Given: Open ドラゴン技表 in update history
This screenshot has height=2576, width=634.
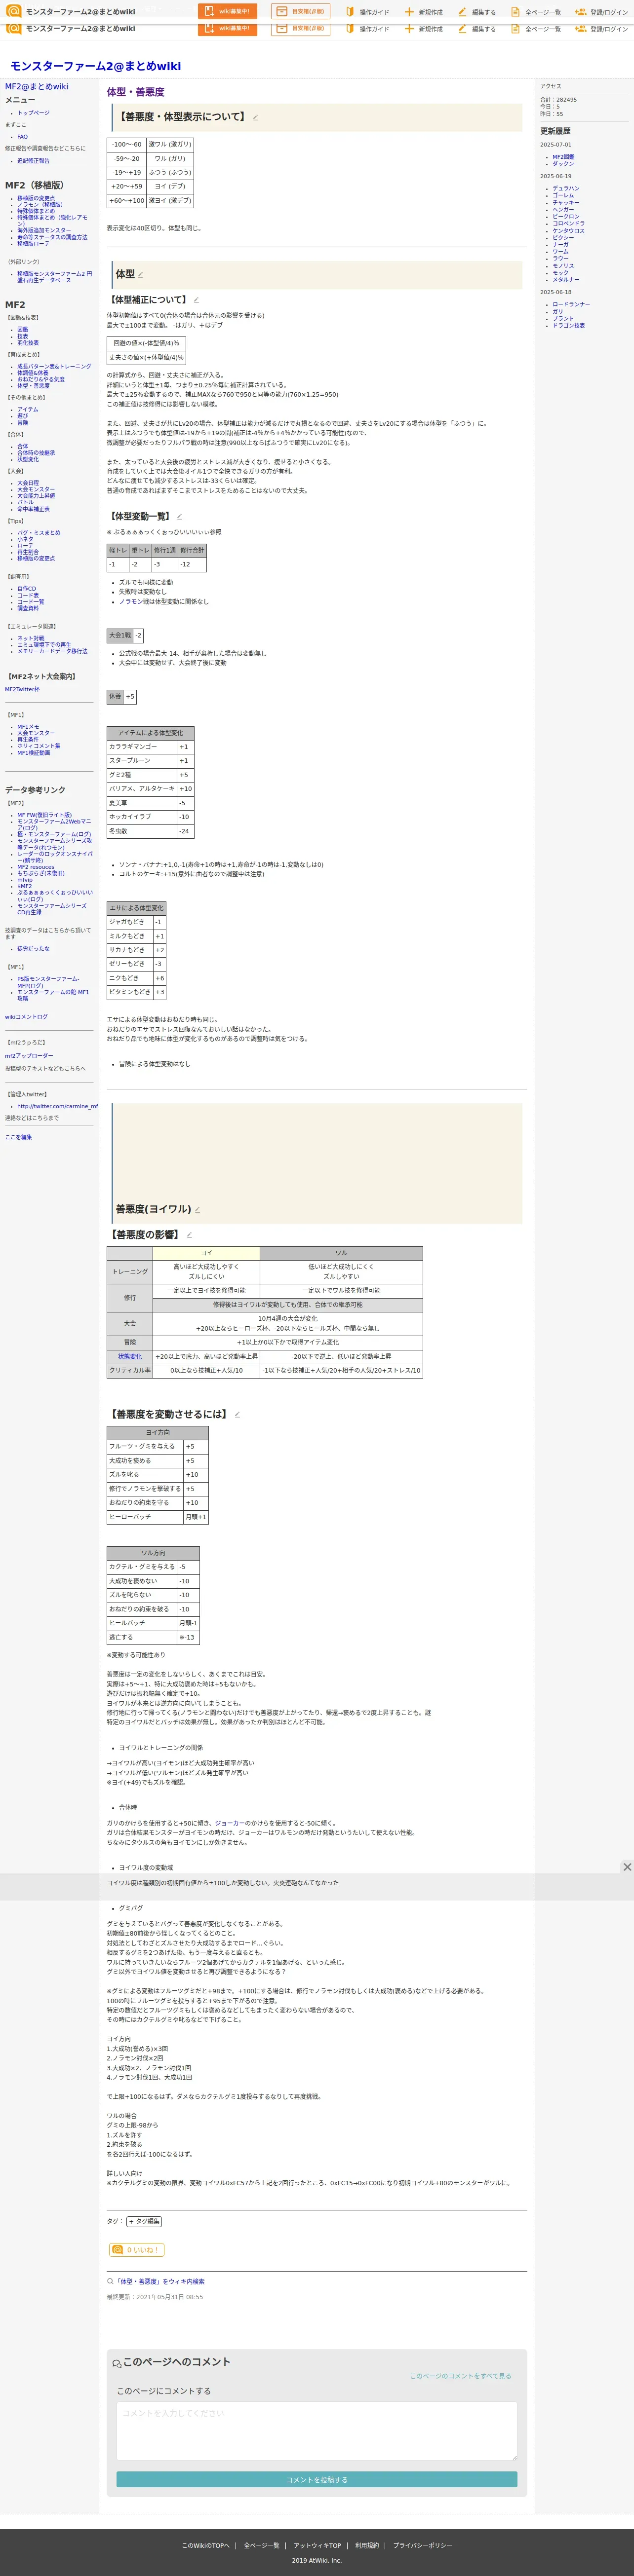Looking at the screenshot, I should [x=568, y=325].
